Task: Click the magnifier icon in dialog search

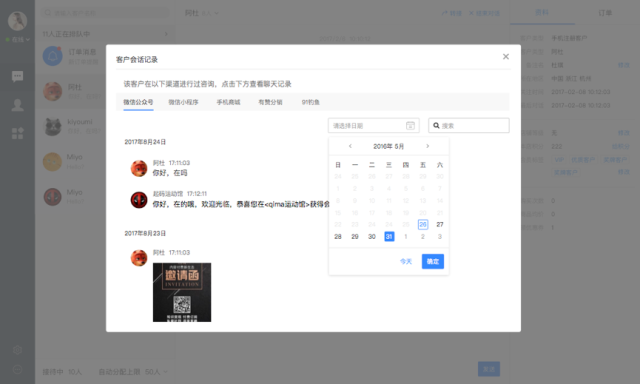Action: tap(436, 125)
